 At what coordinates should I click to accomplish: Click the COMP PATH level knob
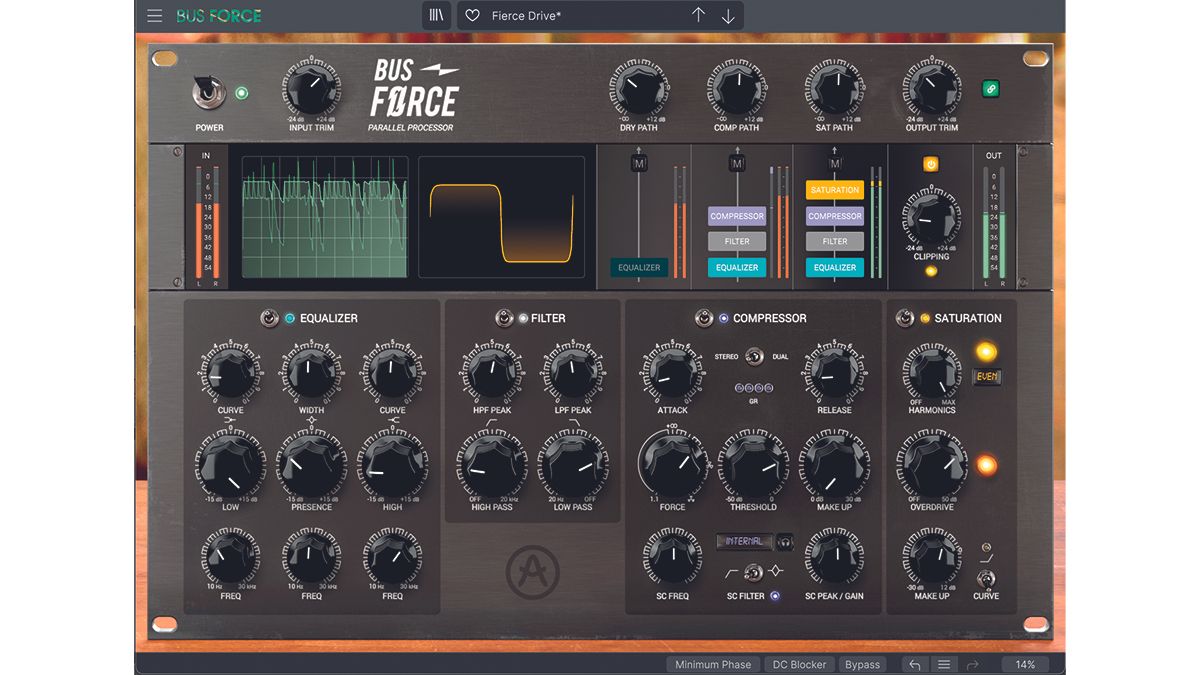point(737,90)
